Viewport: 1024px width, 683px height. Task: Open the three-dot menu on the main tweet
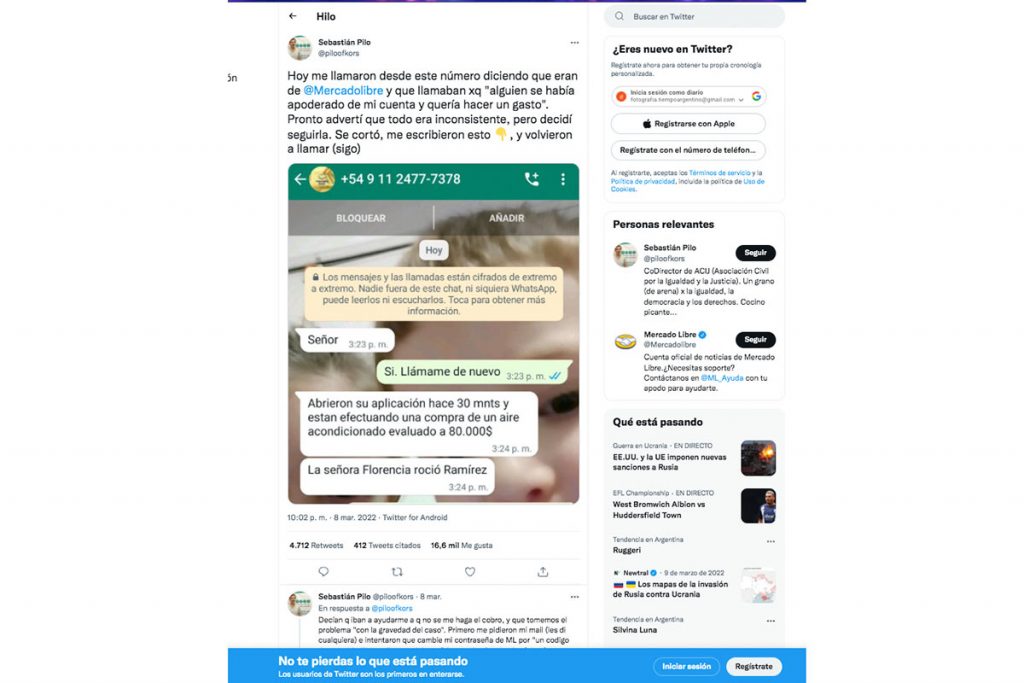tap(574, 42)
